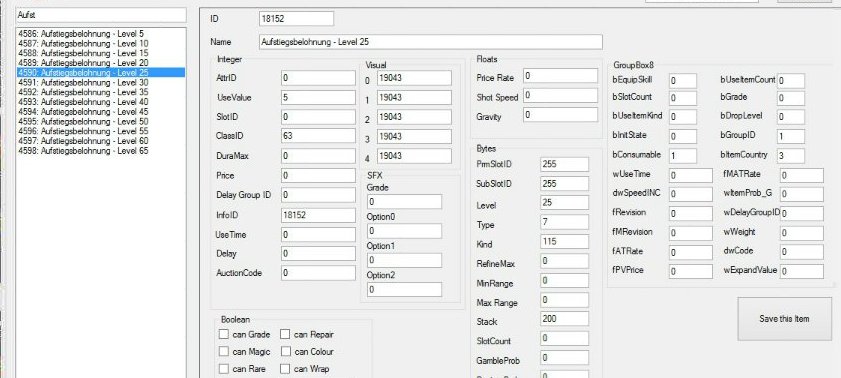The image size is (841, 378).
Task: Click the GambleProb input field
Action: pos(564,358)
